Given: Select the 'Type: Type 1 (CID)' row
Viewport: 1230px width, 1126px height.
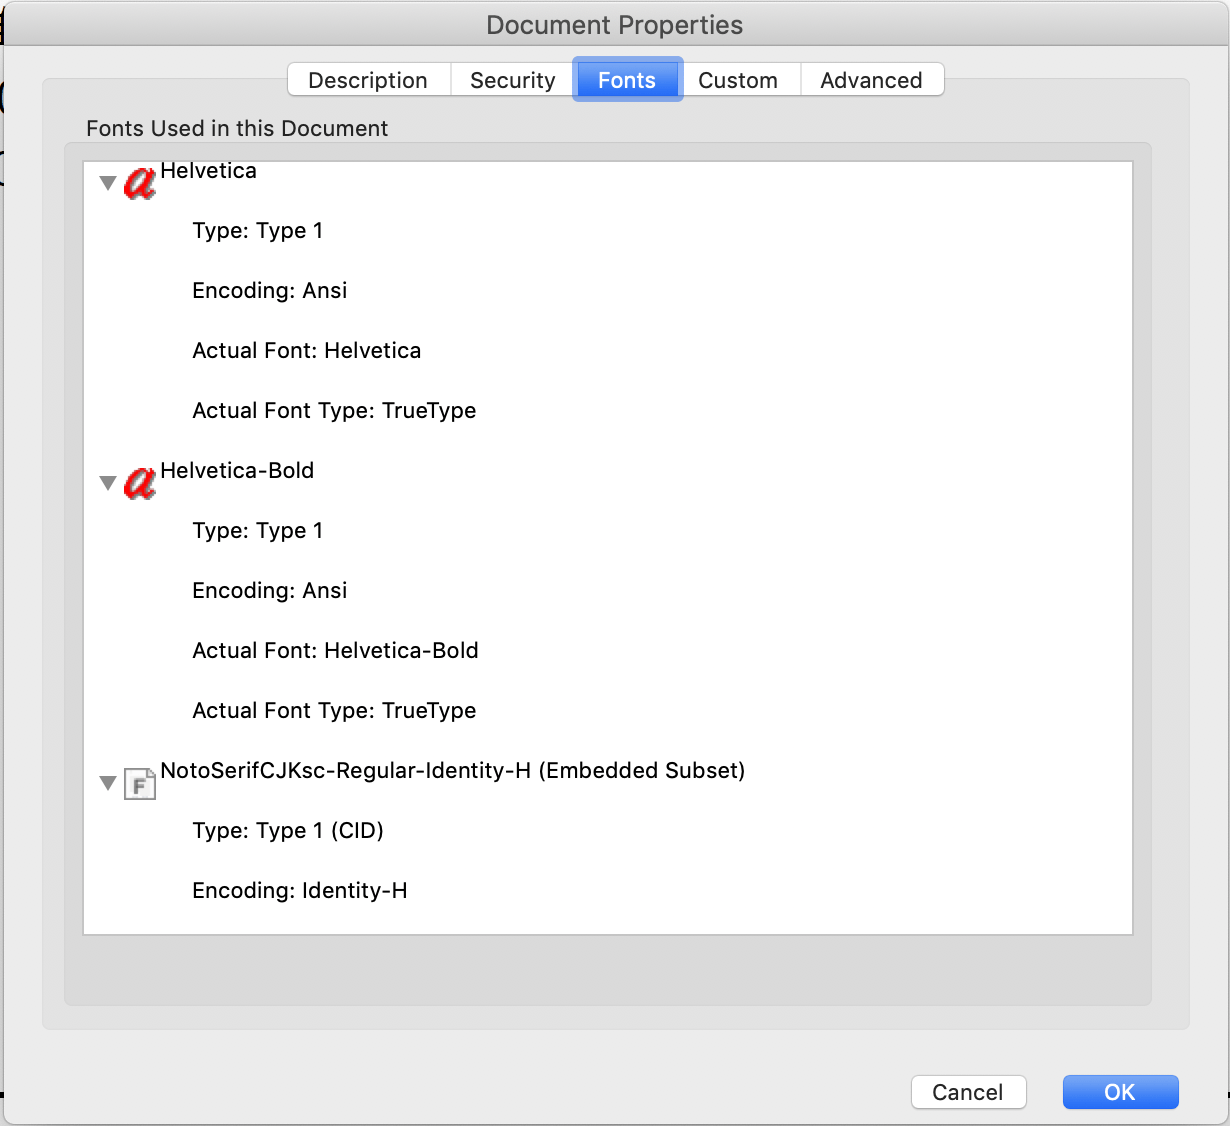Looking at the screenshot, I should [288, 831].
